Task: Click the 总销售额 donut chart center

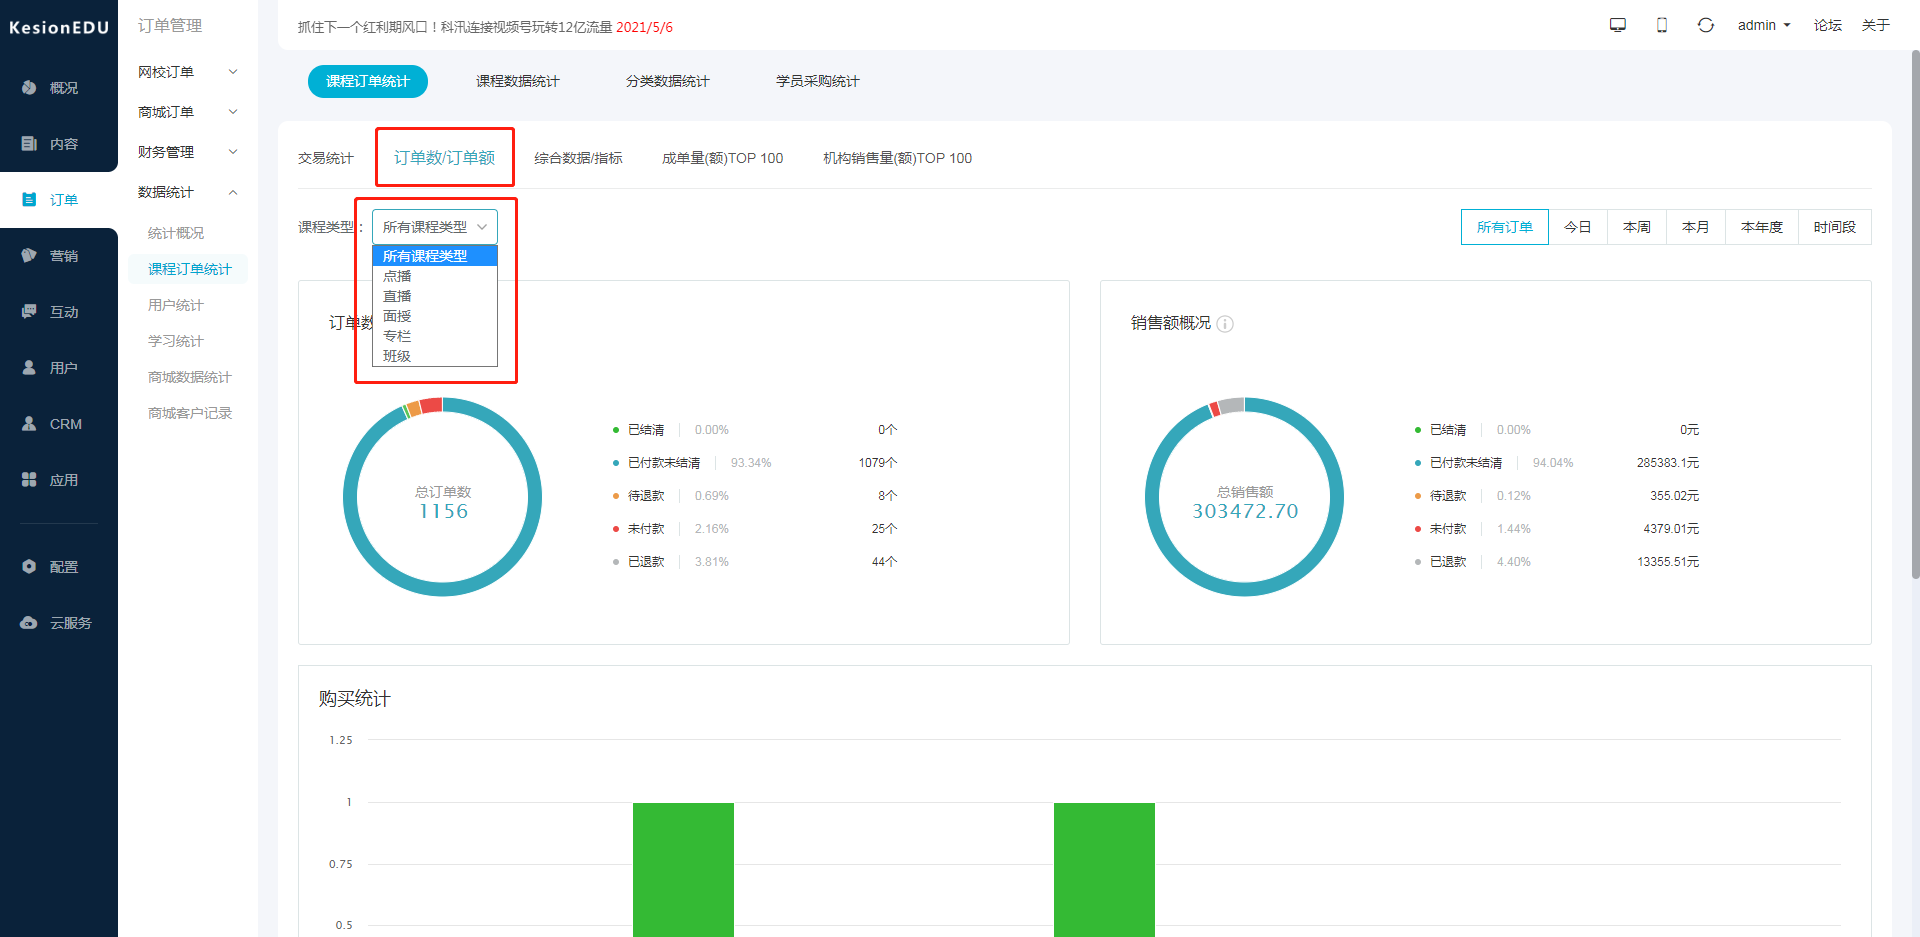Action: [1245, 502]
